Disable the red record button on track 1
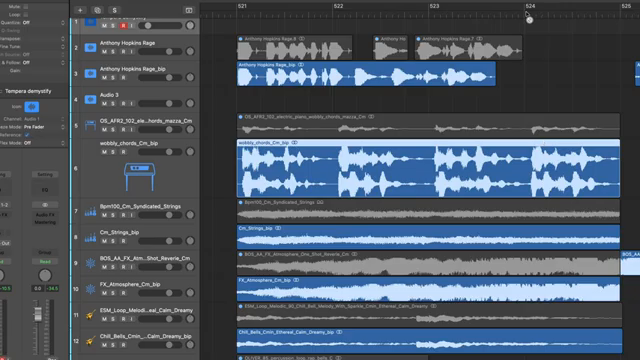 [123, 26]
